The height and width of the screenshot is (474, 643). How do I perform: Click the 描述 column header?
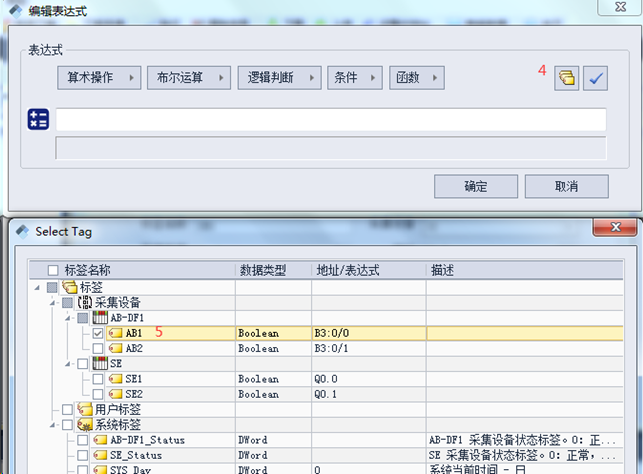point(524,270)
